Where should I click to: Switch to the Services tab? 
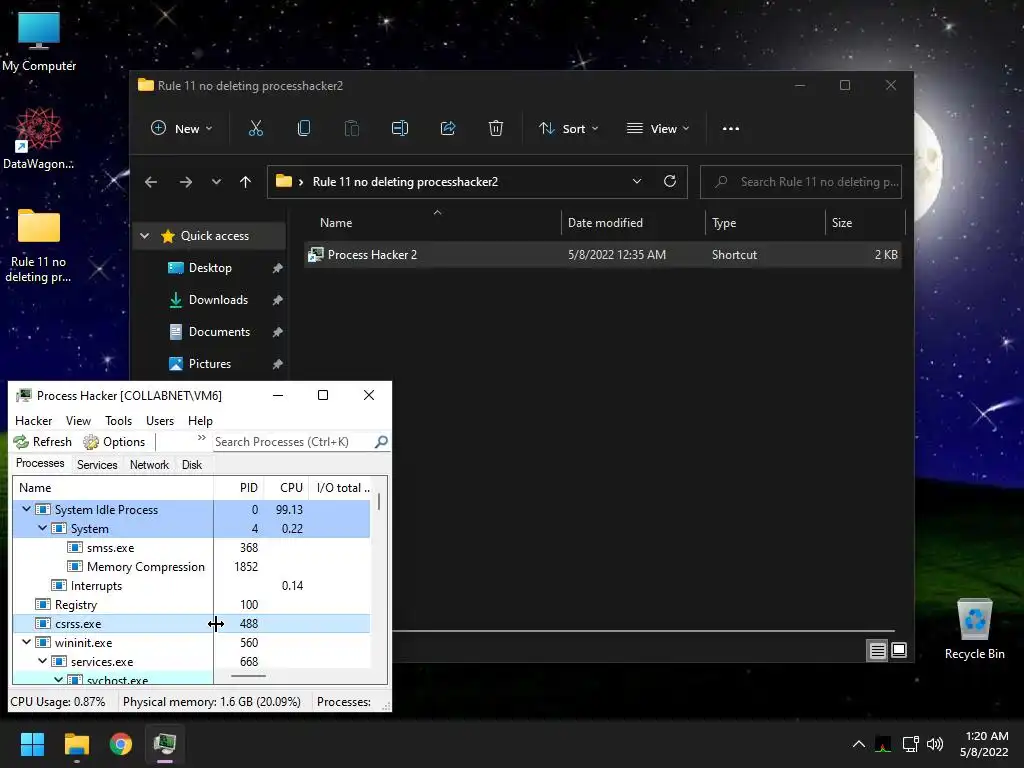(97, 465)
